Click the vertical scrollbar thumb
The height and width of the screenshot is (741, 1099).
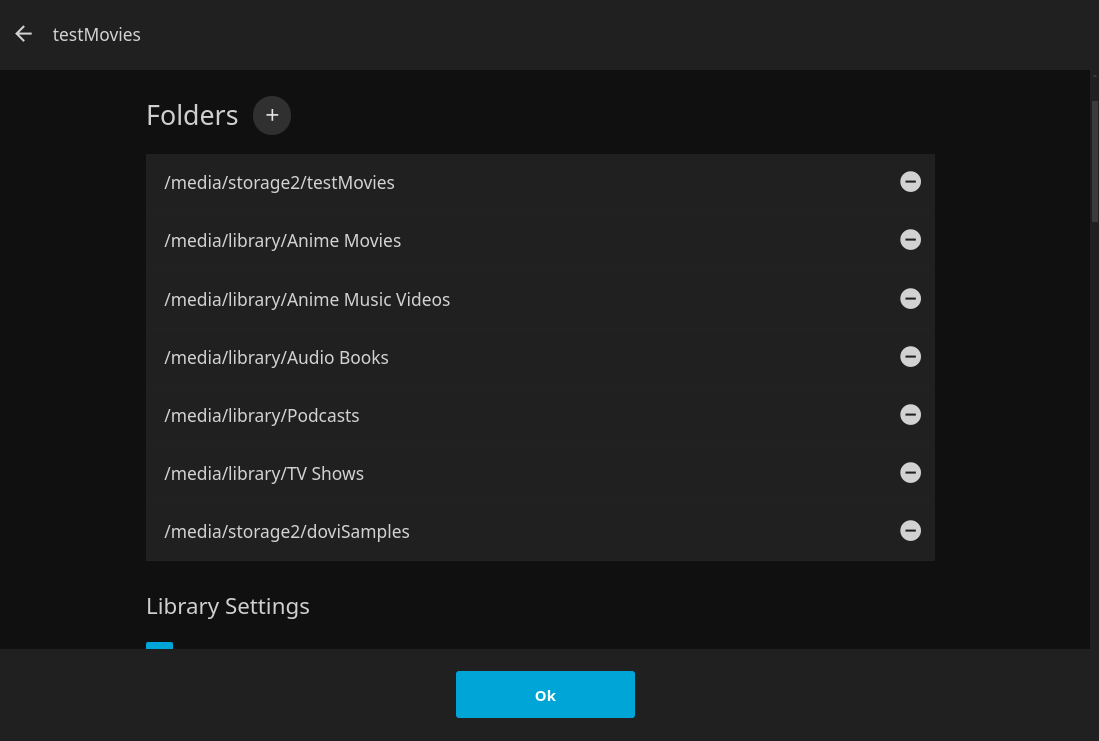click(x=1094, y=160)
